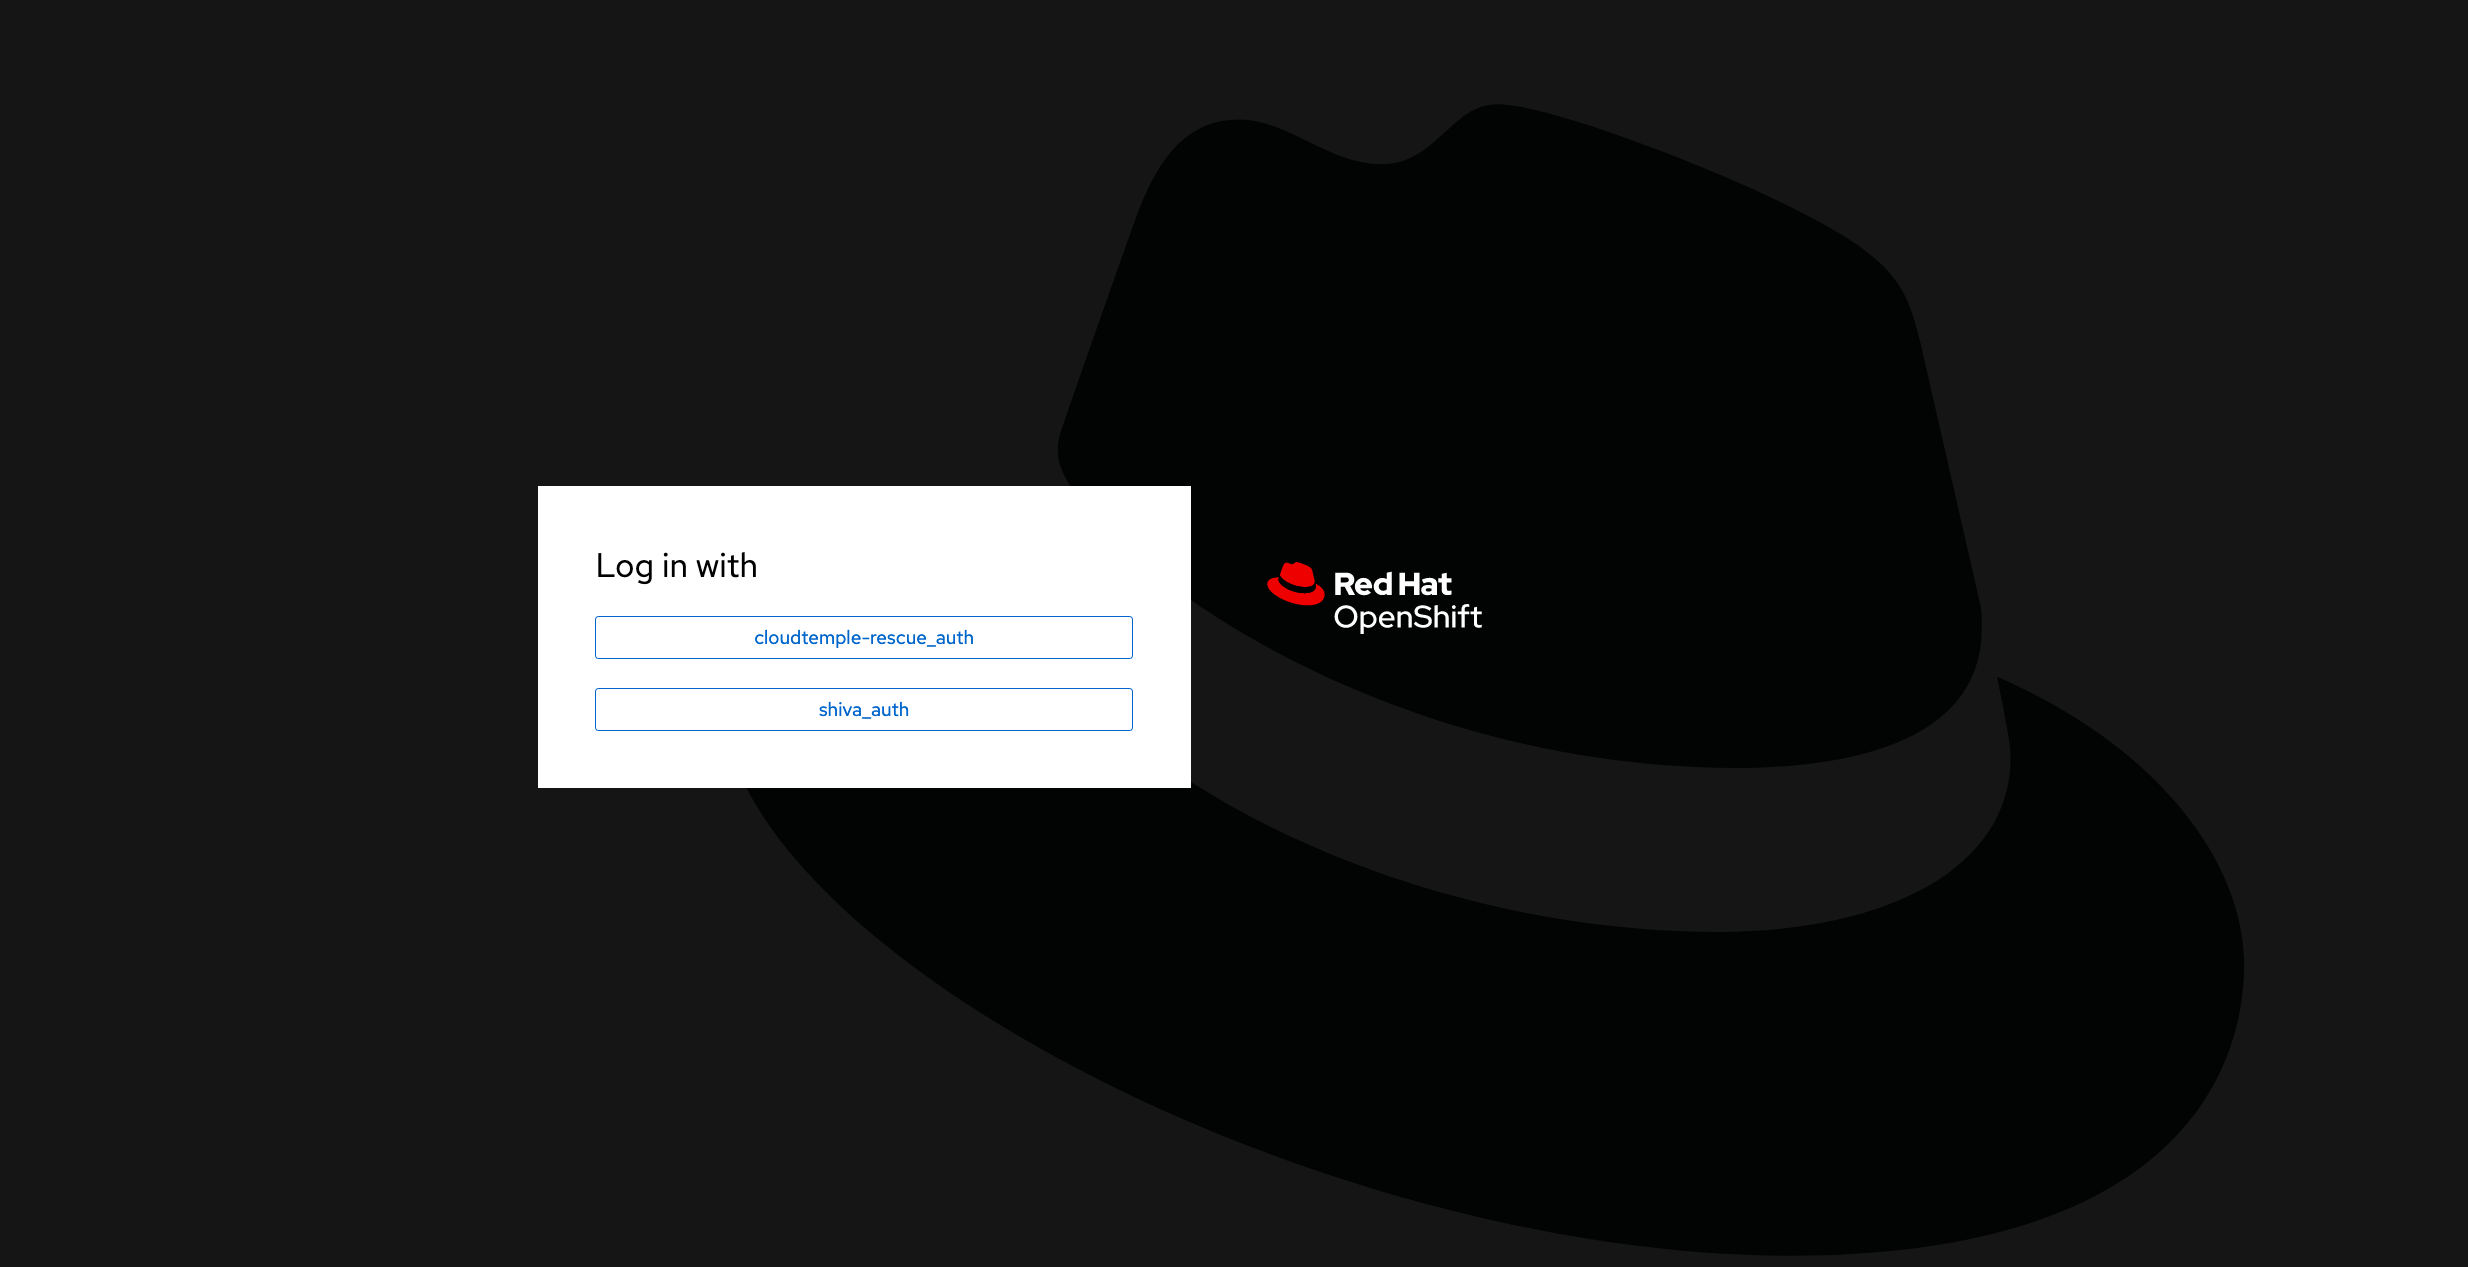Click the word "Hat" in the logo
The height and width of the screenshot is (1267, 2468).
pos(1425,584)
